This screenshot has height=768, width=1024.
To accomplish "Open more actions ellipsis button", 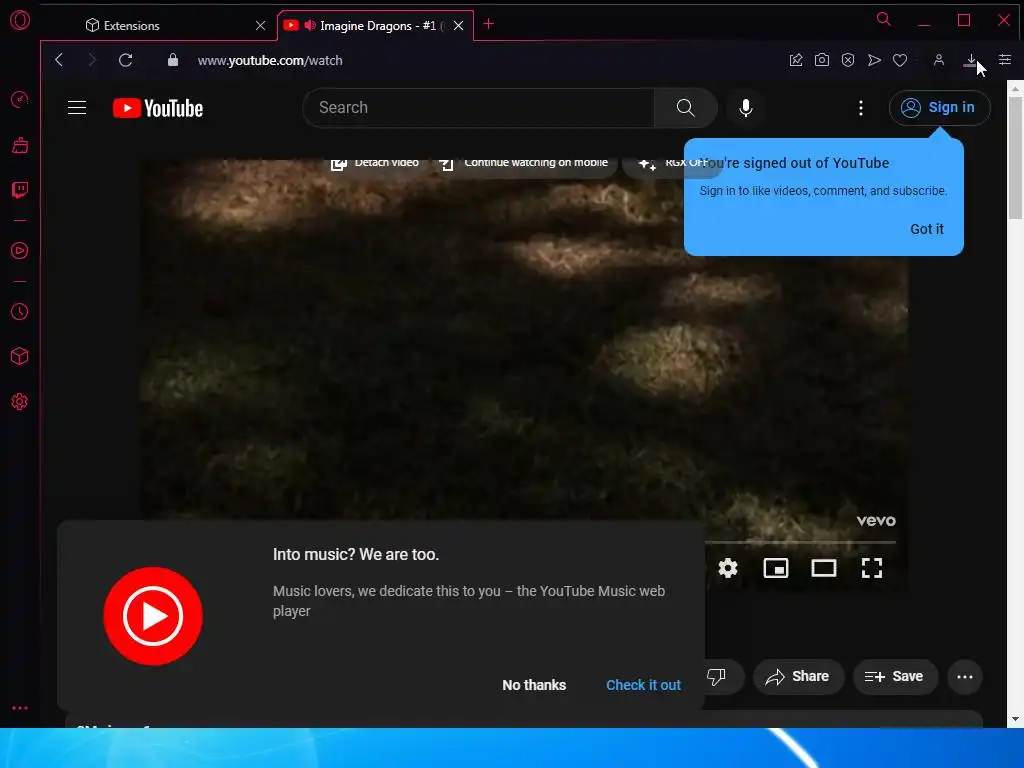I will pyautogui.click(x=965, y=677).
